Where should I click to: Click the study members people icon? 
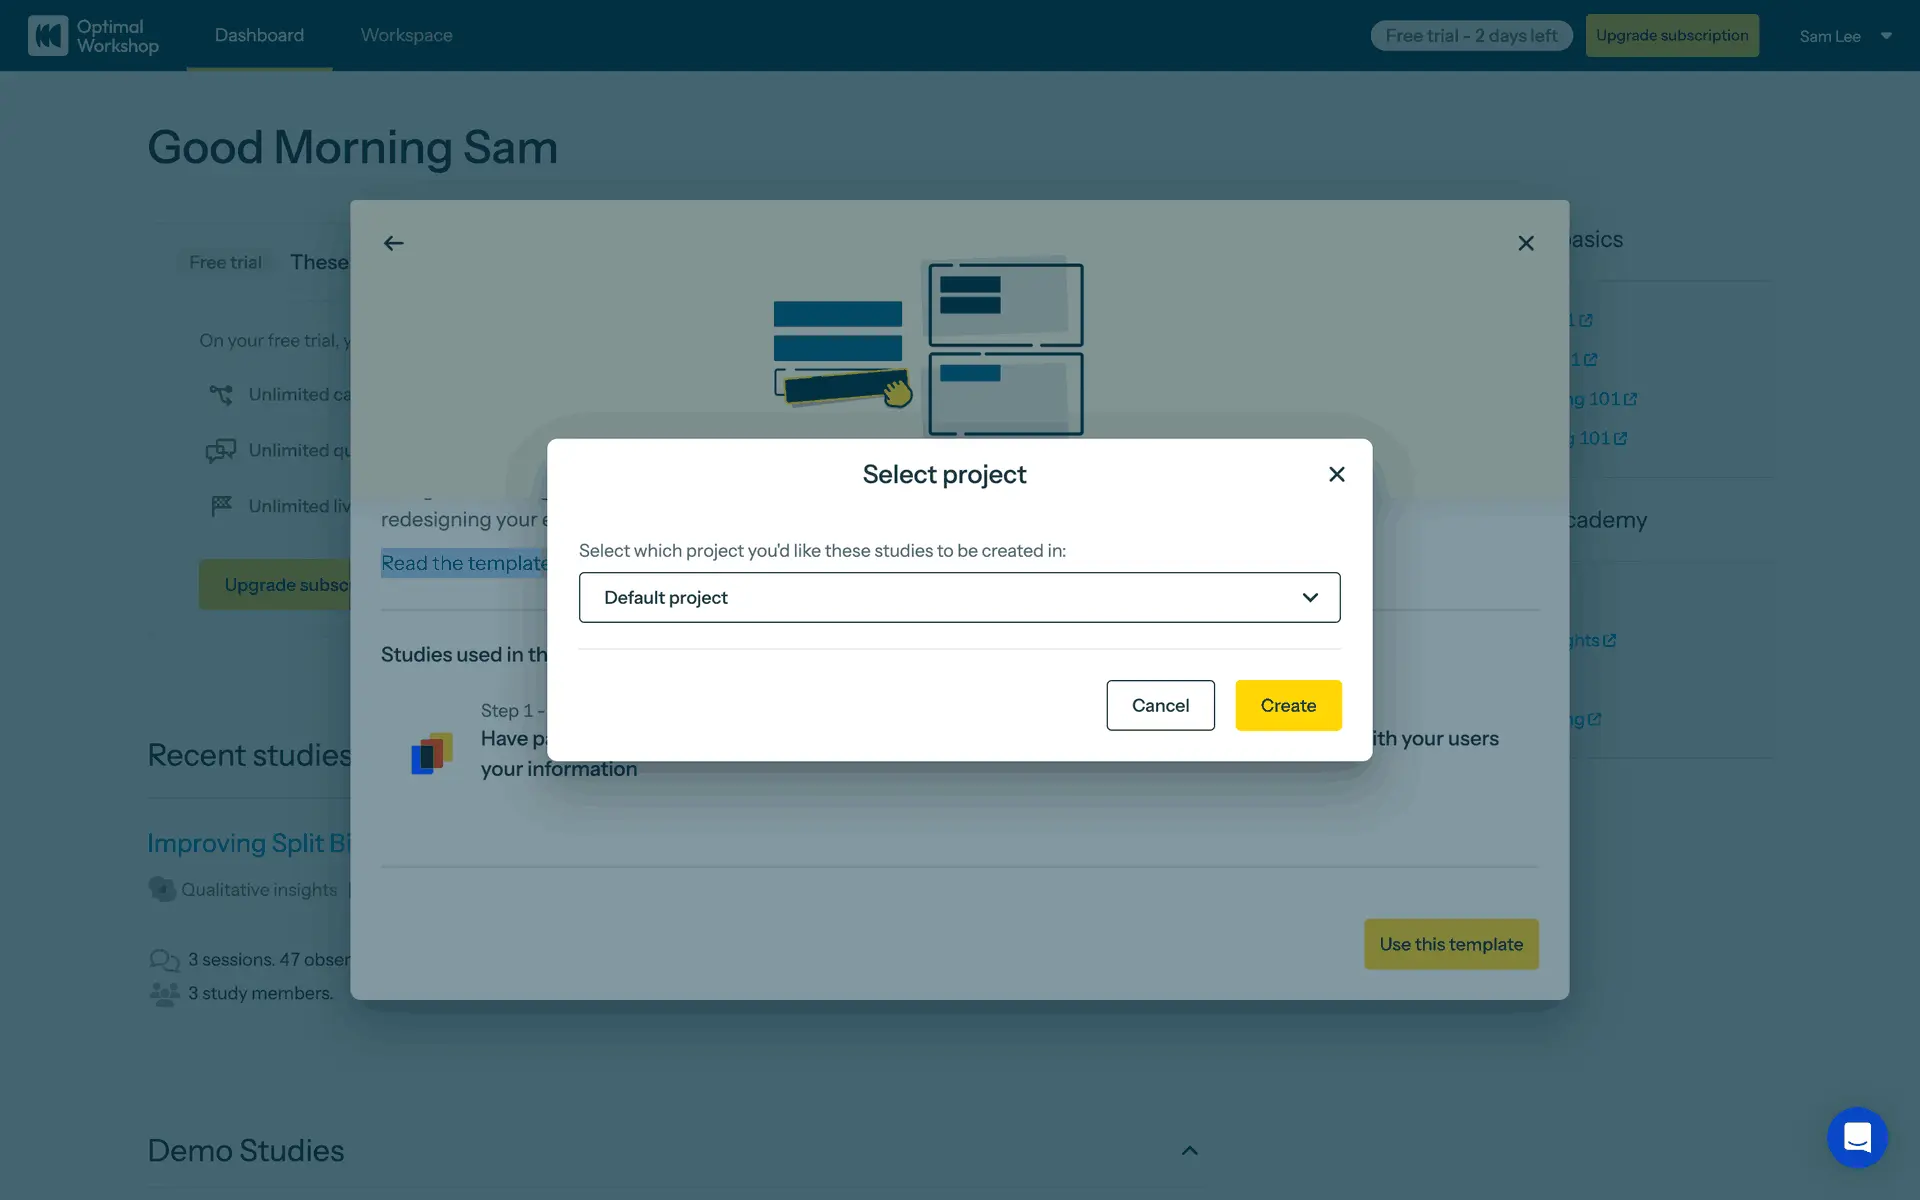(164, 993)
